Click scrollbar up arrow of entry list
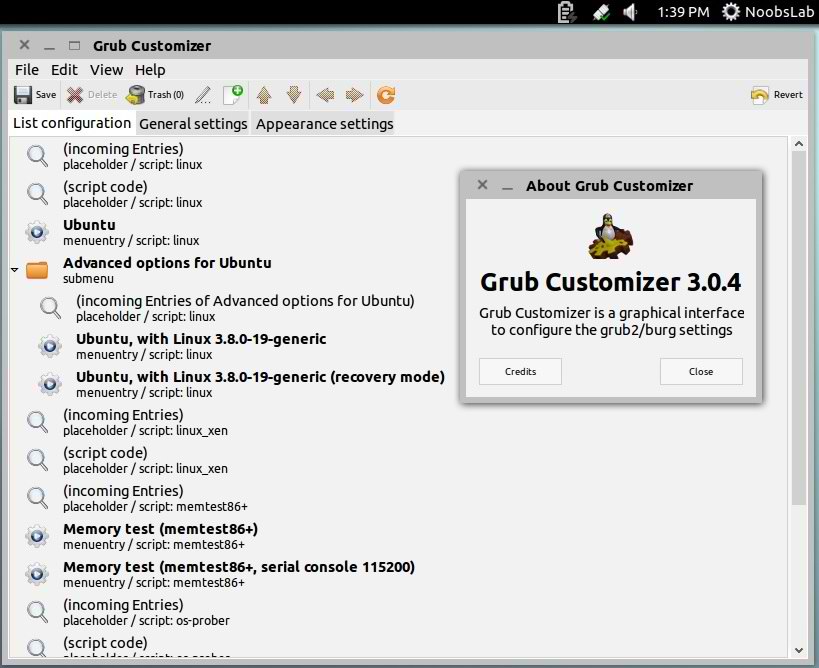 799,144
